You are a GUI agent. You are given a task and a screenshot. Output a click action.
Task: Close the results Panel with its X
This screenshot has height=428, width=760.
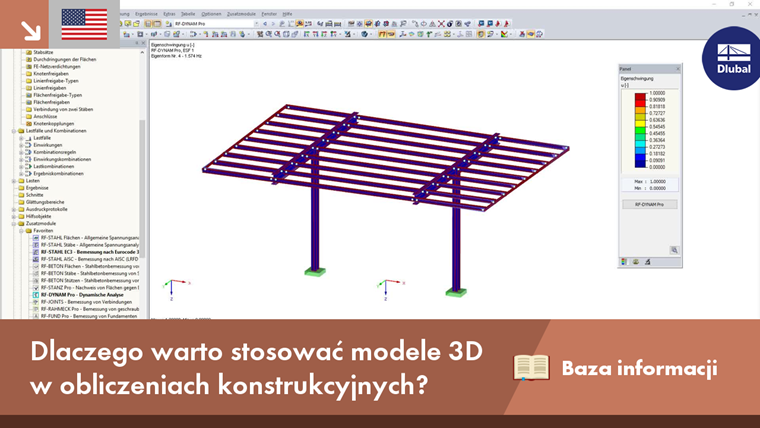click(x=678, y=69)
